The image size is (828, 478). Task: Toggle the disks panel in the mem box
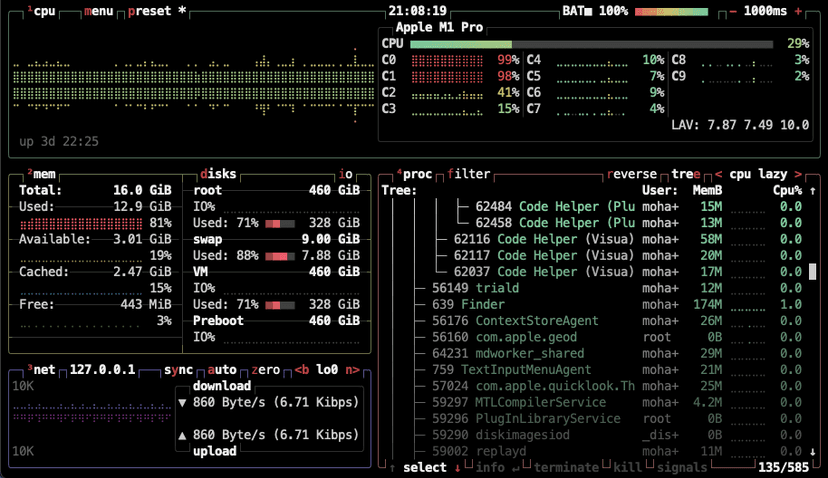(218, 174)
